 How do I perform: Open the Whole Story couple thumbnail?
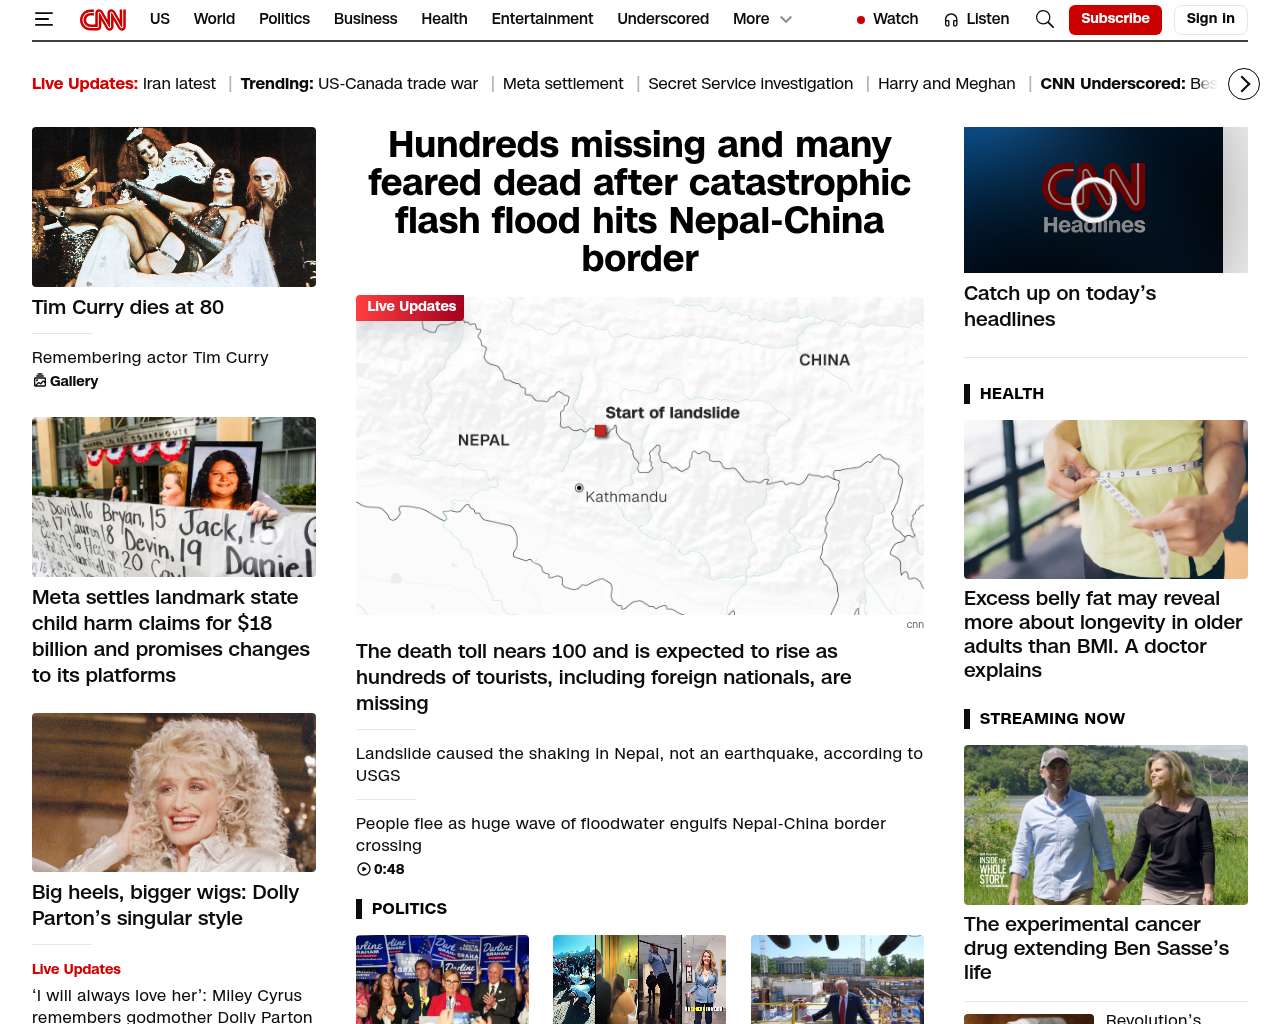[x=1106, y=825]
